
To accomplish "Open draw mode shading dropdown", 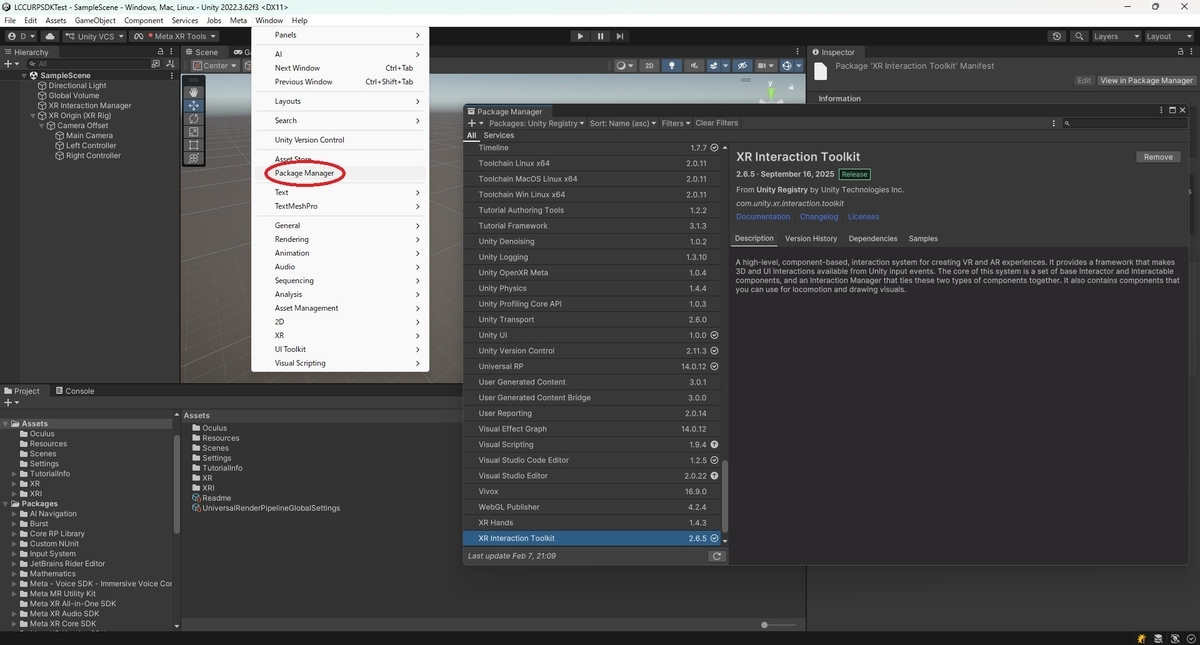I will pos(625,66).
